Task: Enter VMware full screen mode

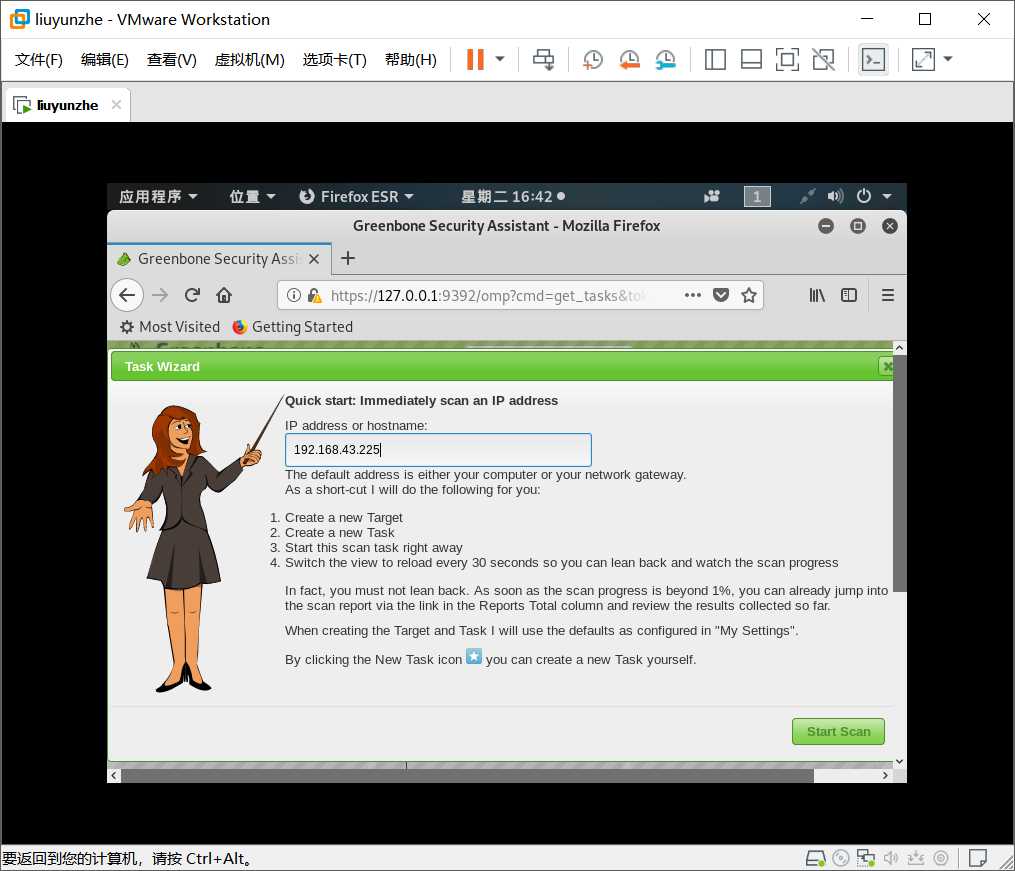Action: [x=787, y=60]
